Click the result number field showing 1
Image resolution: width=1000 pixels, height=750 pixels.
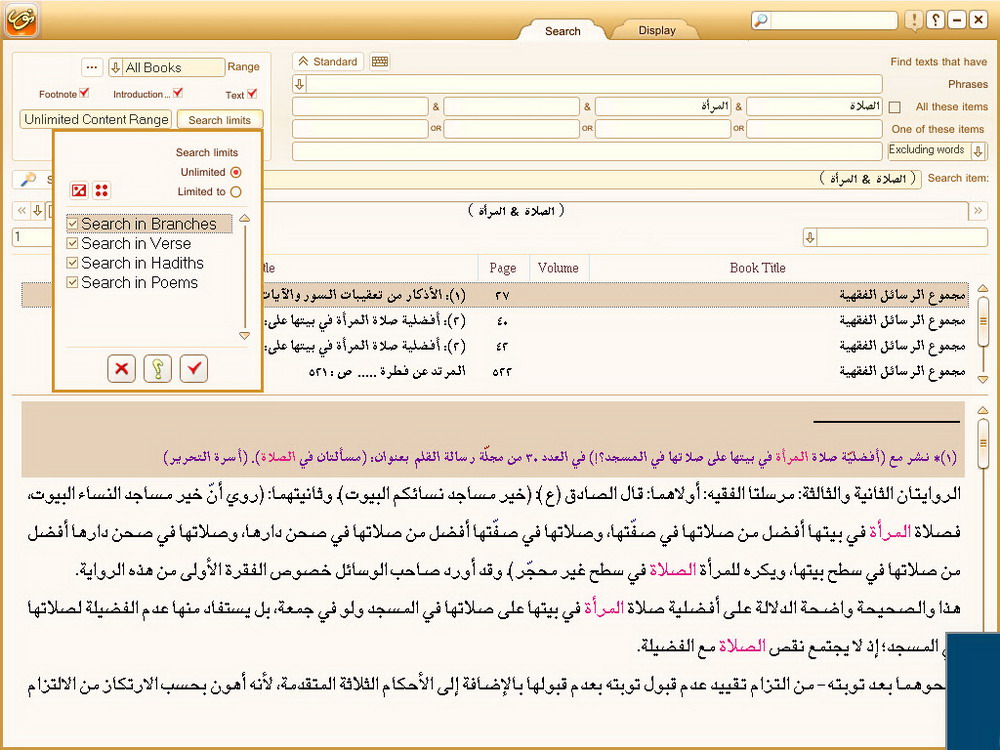click(32, 237)
